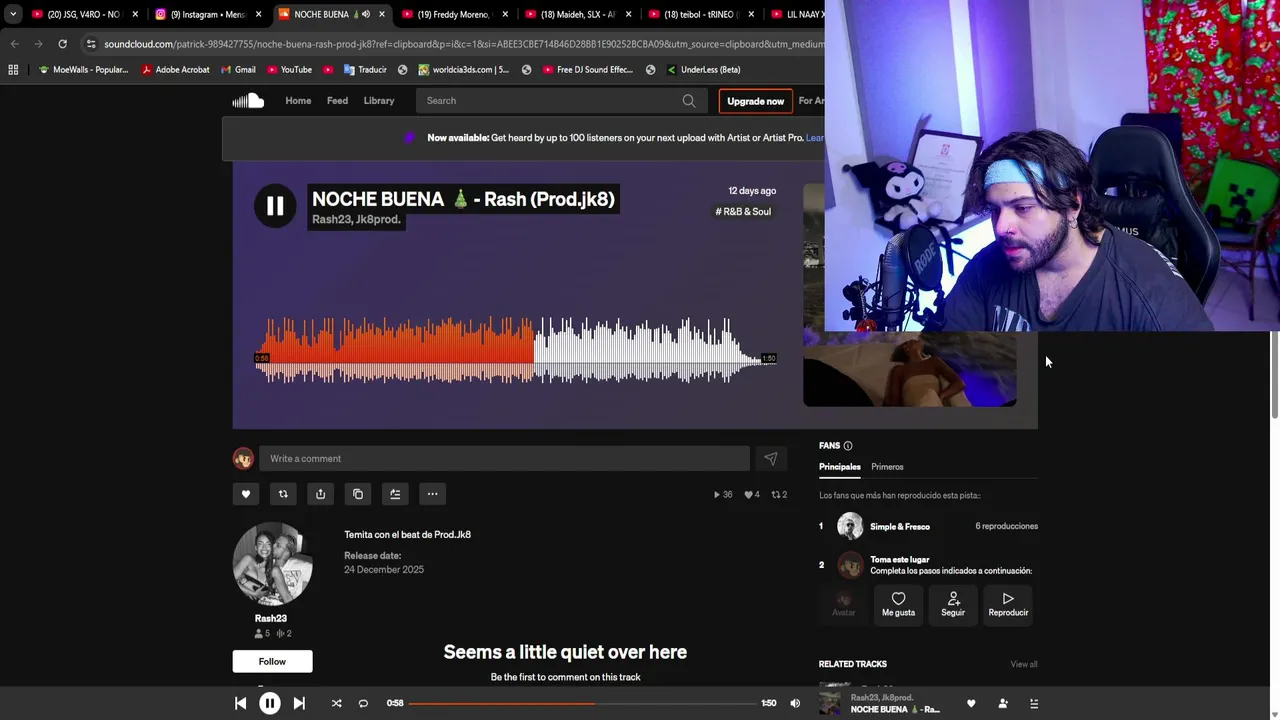Toggle repeat in player bar
The width and height of the screenshot is (1280, 720).
click(363, 703)
